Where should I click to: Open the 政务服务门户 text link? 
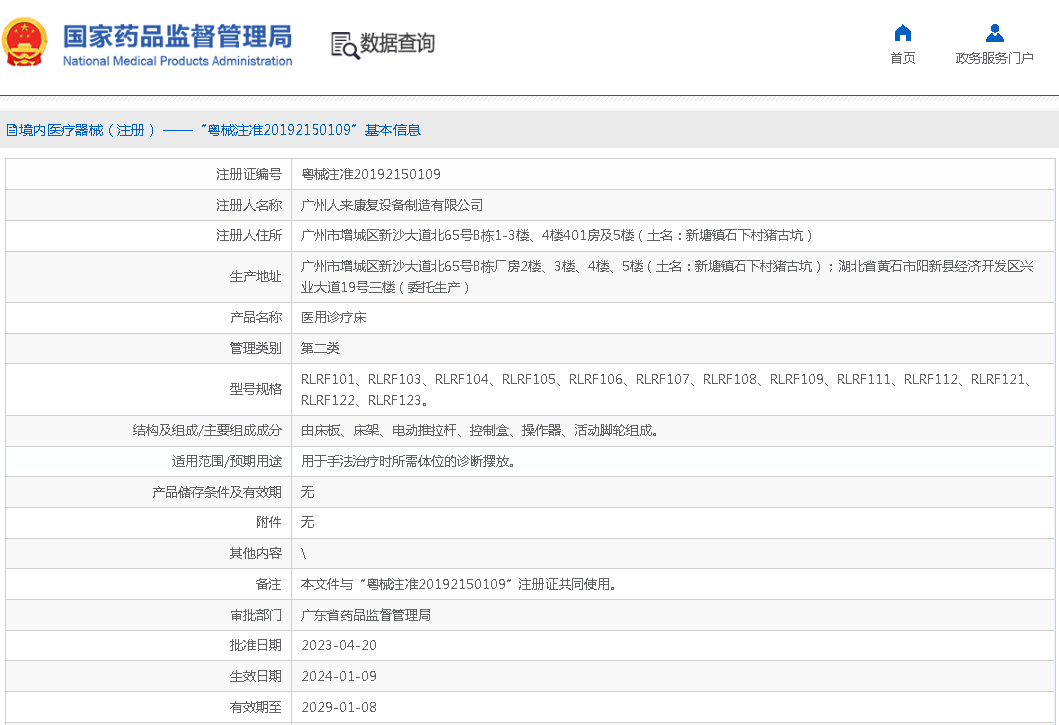tap(994, 58)
